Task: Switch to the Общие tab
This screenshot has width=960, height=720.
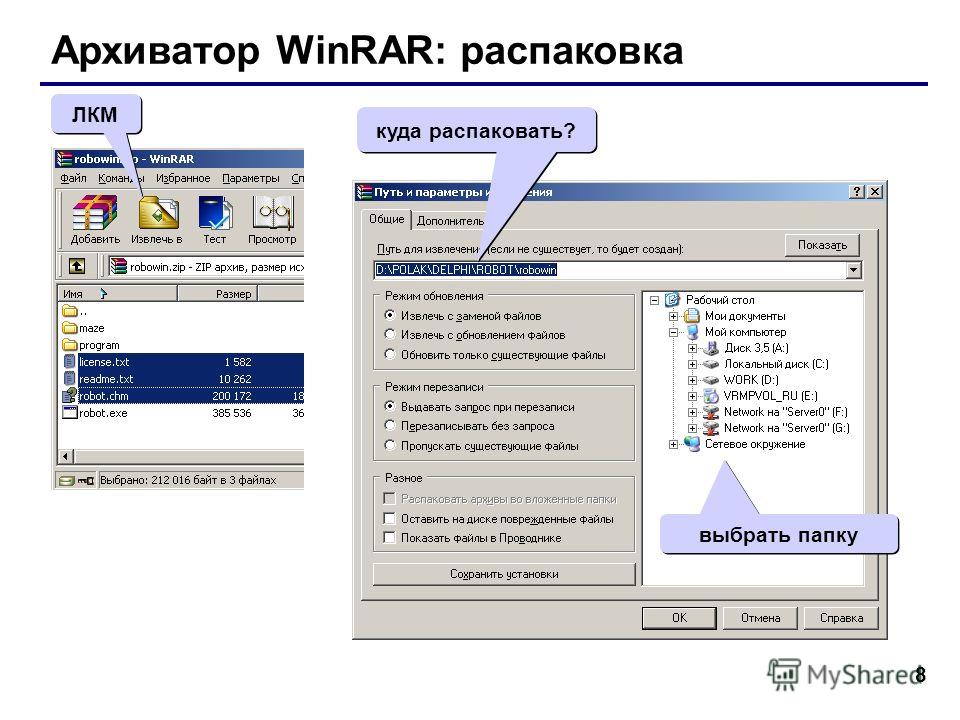Action: (x=386, y=219)
